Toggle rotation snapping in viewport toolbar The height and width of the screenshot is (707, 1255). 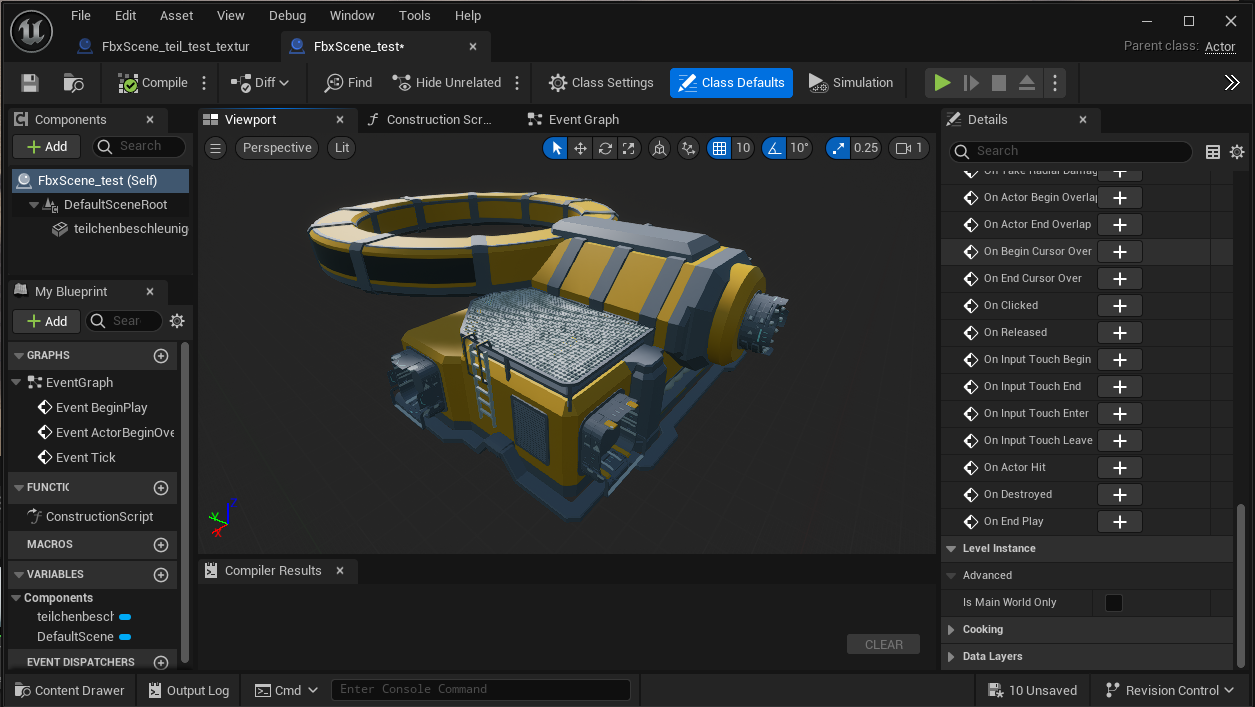774,148
